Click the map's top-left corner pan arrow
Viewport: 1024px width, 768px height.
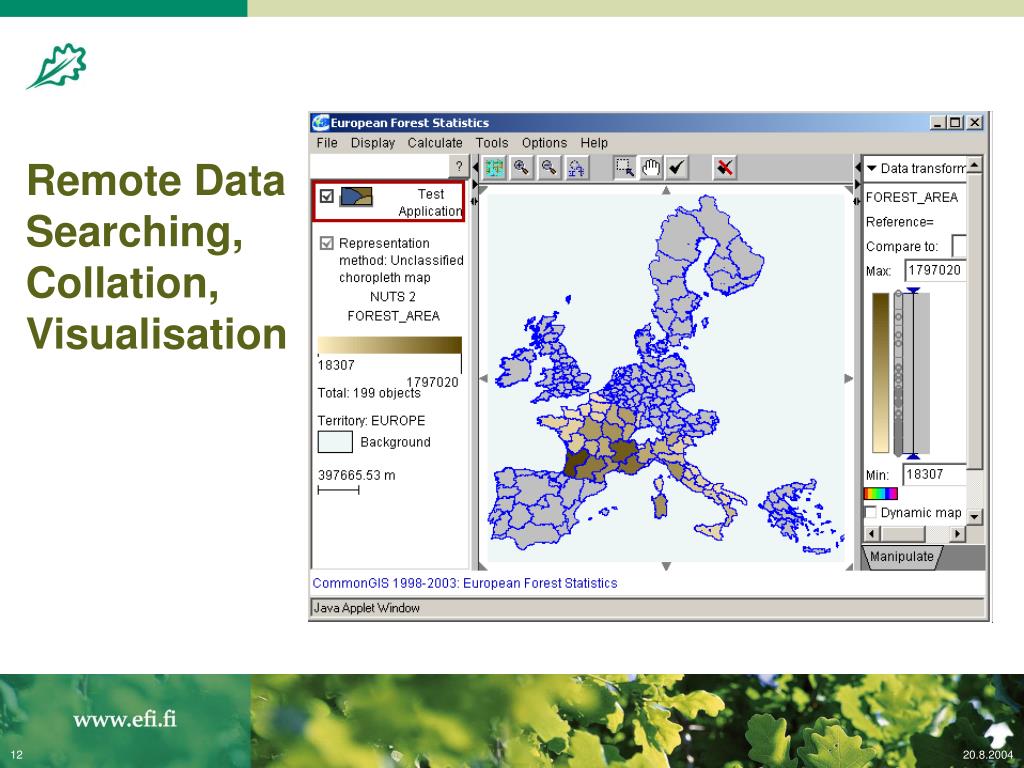tap(483, 191)
